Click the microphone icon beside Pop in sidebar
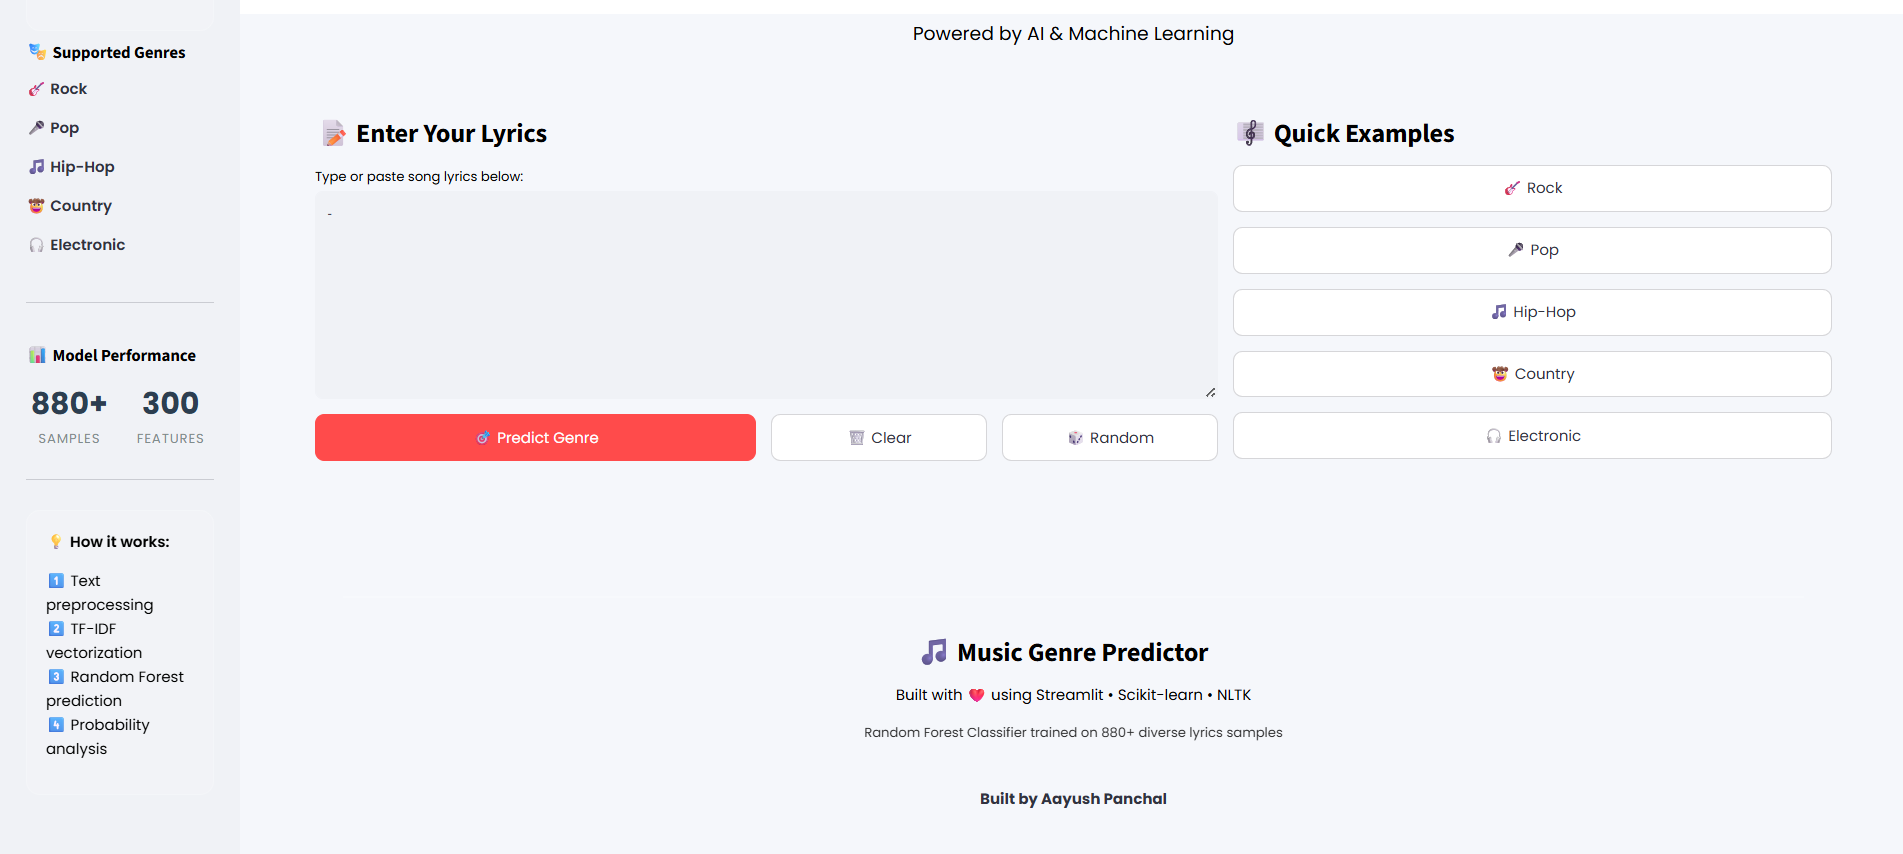Screen dimensions: 1903x854 (x=36, y=128)
